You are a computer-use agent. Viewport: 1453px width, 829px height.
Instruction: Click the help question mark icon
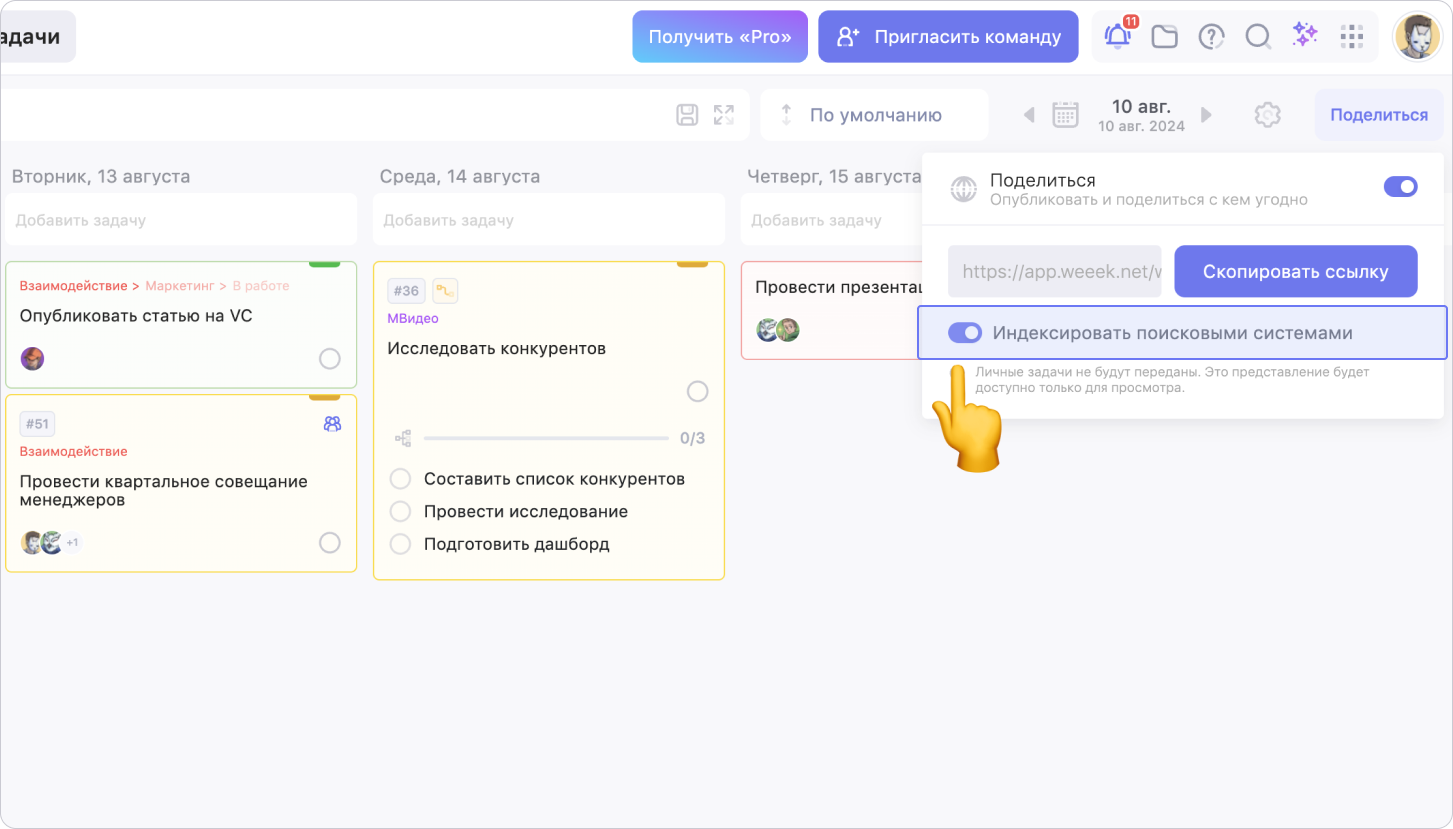click(1211, 37)
